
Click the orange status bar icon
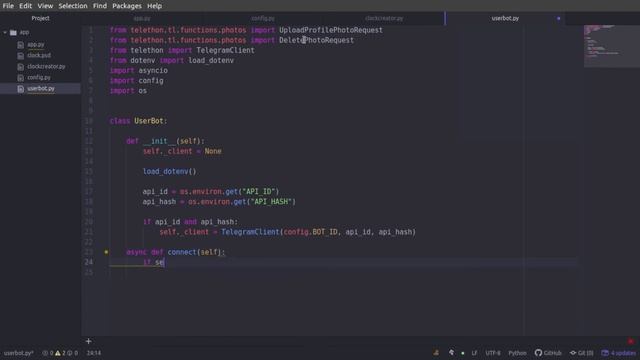pos(436,353)
